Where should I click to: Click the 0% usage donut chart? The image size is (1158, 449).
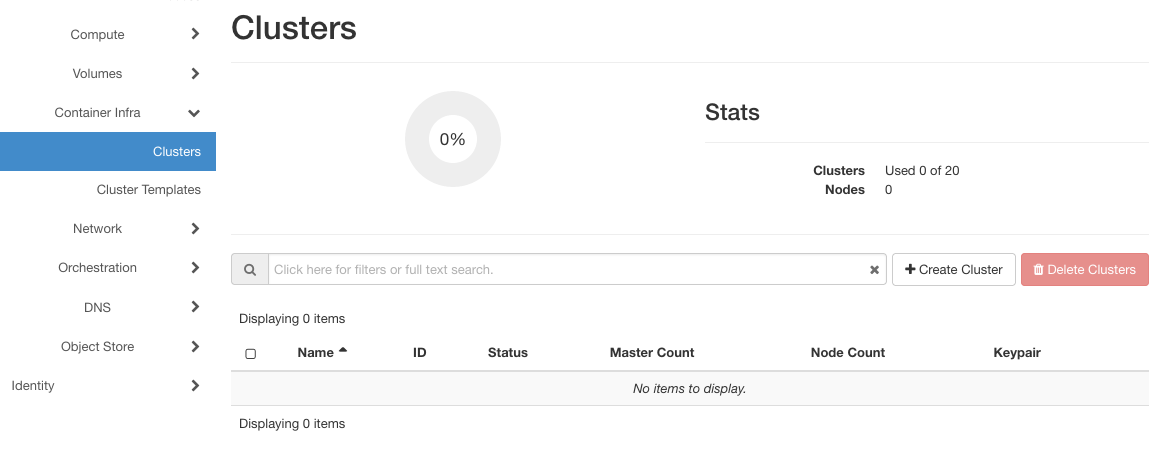452,139
